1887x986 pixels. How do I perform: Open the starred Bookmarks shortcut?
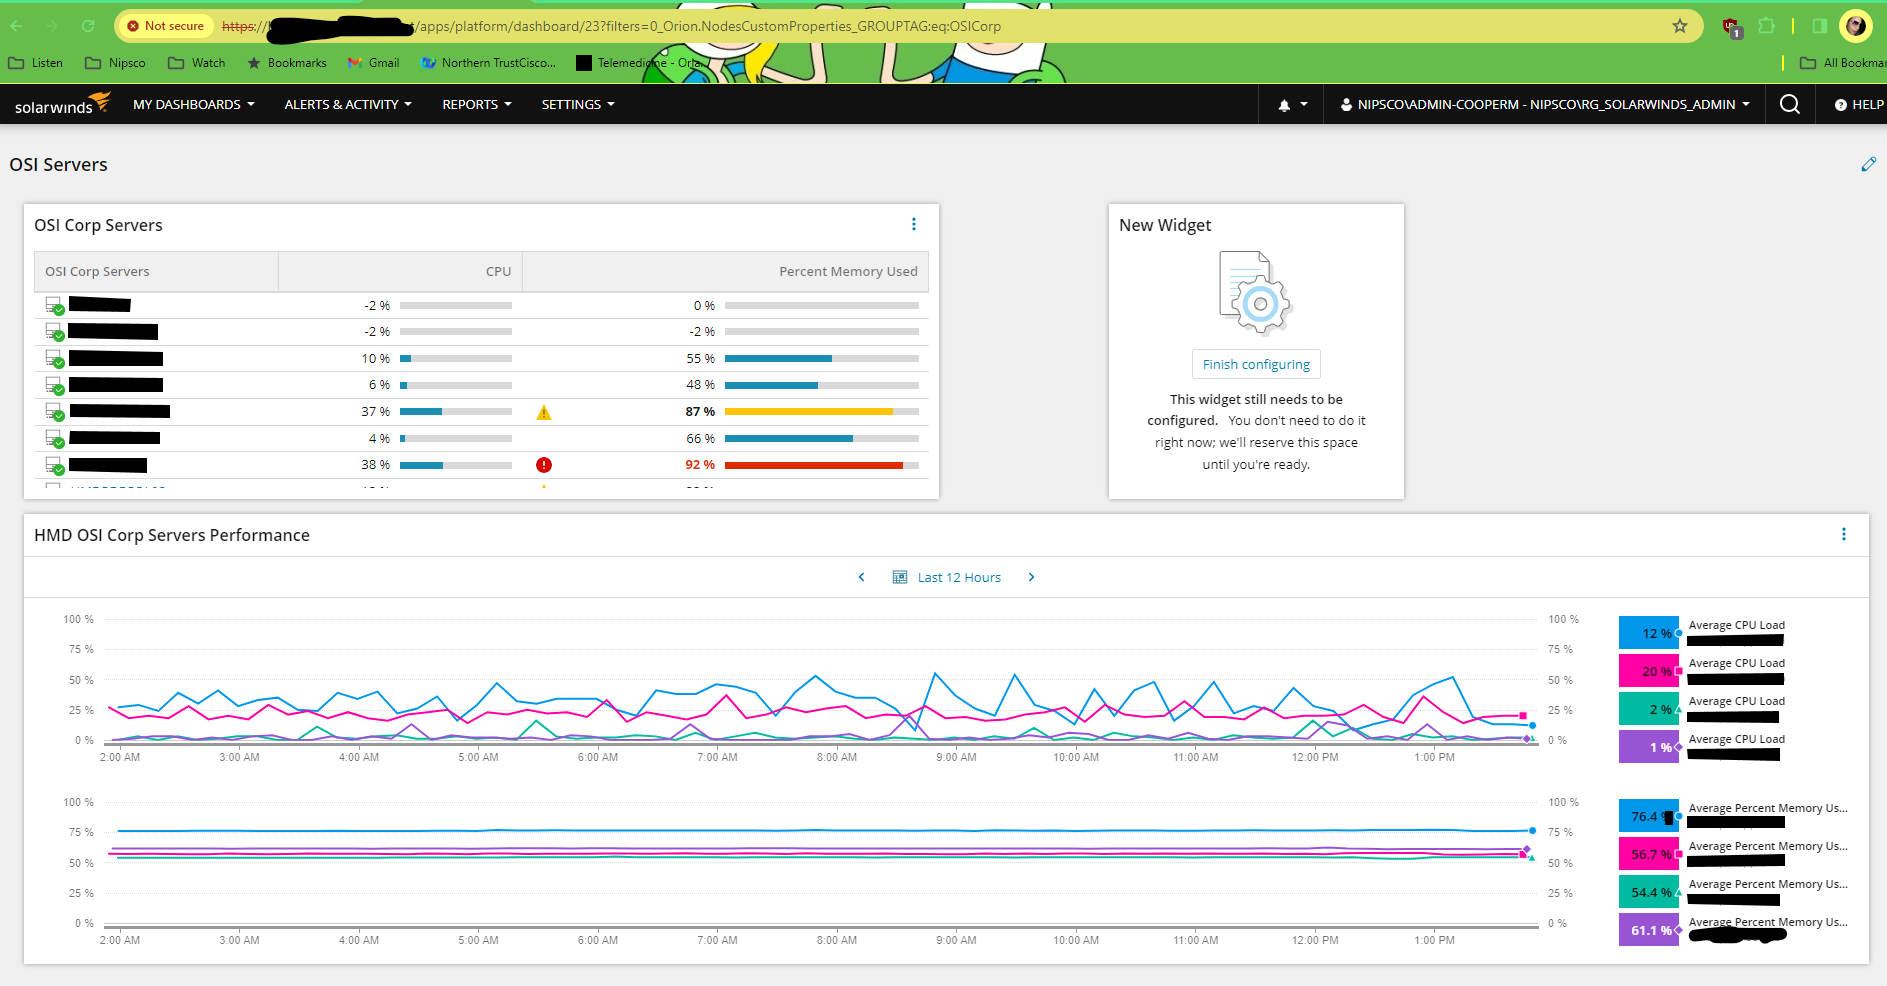[287, 63]
